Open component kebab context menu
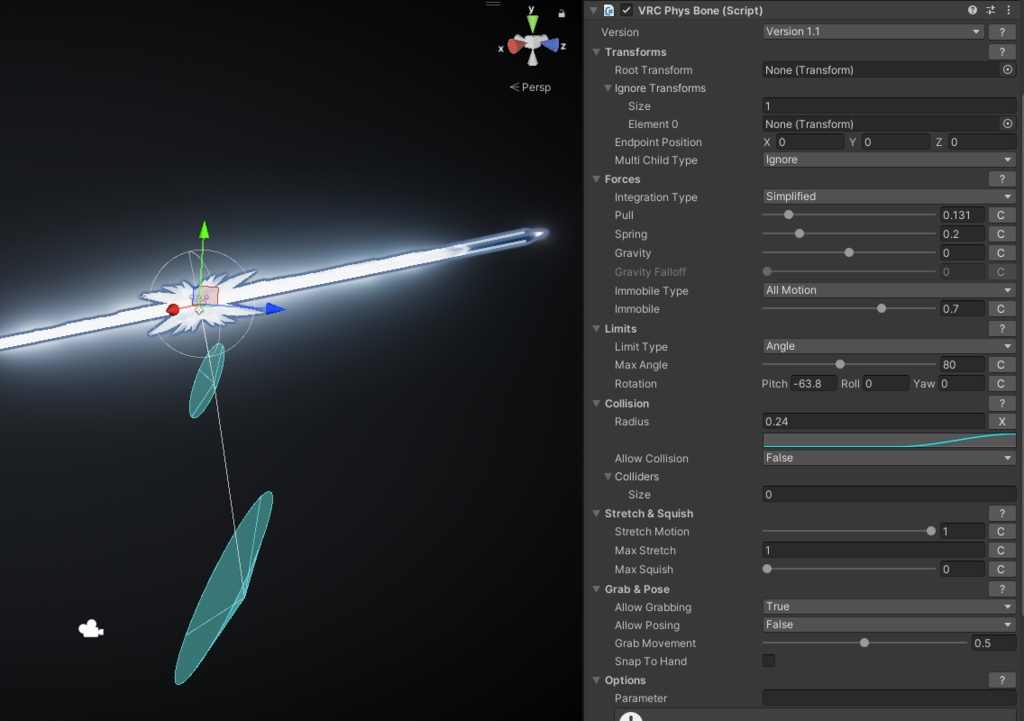Screen dimensions: 1024x721 point(1008,10)
